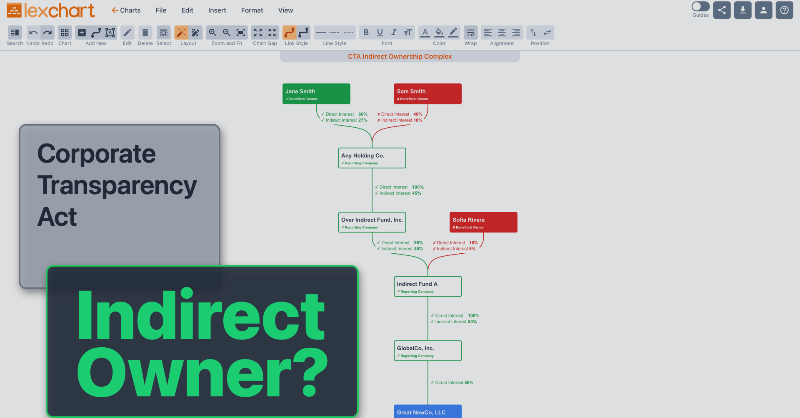This screenshot has height=418, width=800.
Task: Select the Sam Smith box
Action: [428, 94]
